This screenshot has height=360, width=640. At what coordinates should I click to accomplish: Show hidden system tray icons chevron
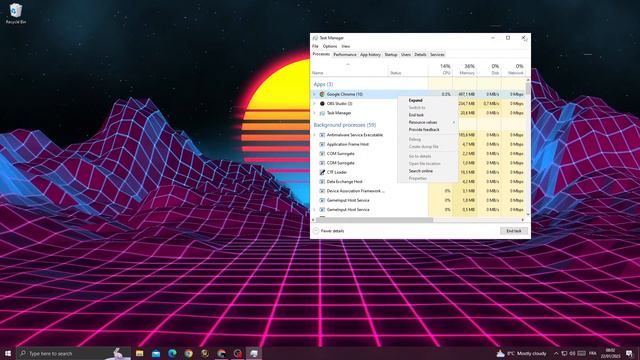click(556, 353)
